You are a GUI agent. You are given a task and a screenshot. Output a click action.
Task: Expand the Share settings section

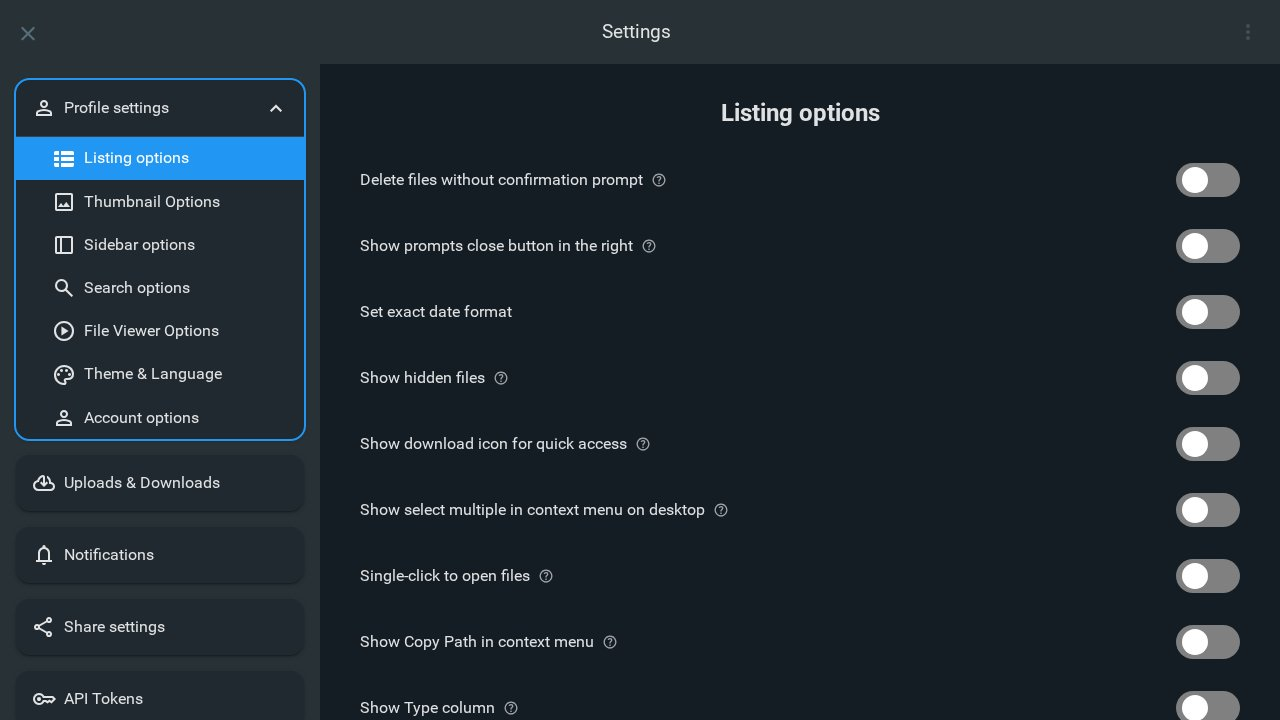[160, 627]
